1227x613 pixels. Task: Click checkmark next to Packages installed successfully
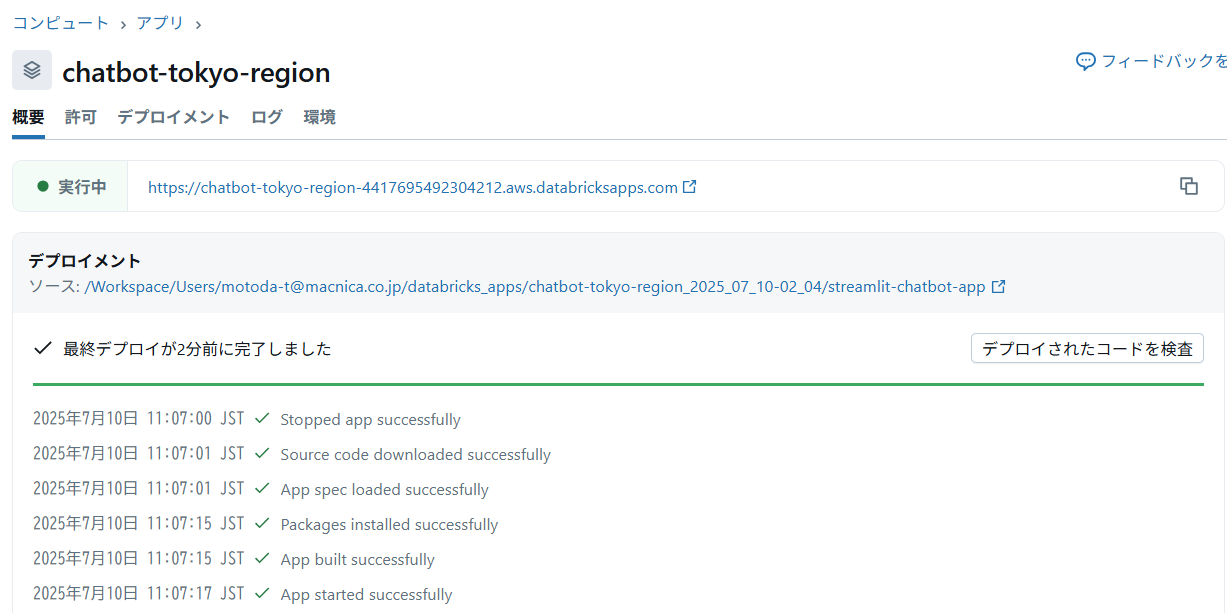click(x=262, y=524)
